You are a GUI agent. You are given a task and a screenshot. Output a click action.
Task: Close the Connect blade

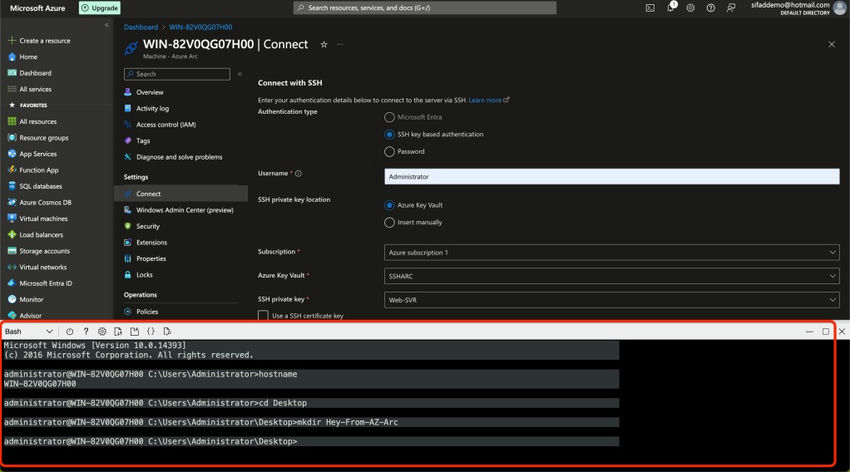pyautogui.click(x=832, y=44)
